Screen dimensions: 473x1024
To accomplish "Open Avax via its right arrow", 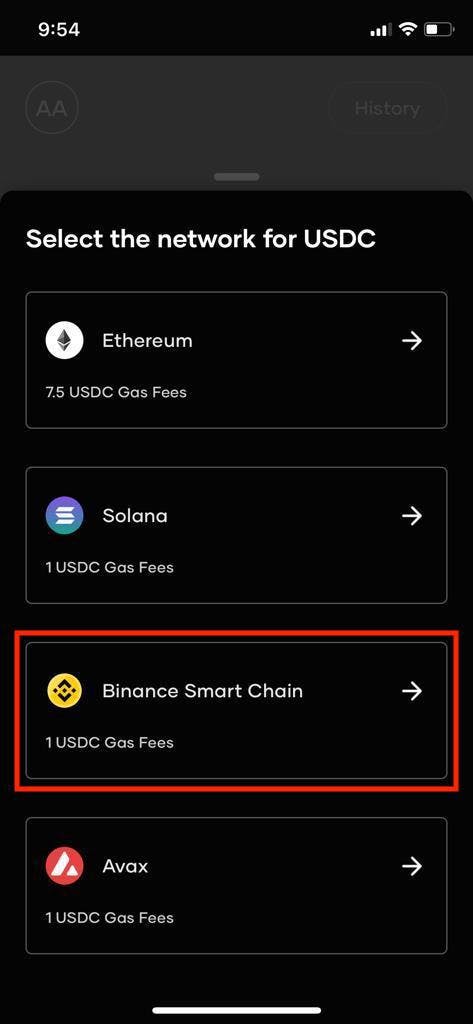I will pos(412,866).
